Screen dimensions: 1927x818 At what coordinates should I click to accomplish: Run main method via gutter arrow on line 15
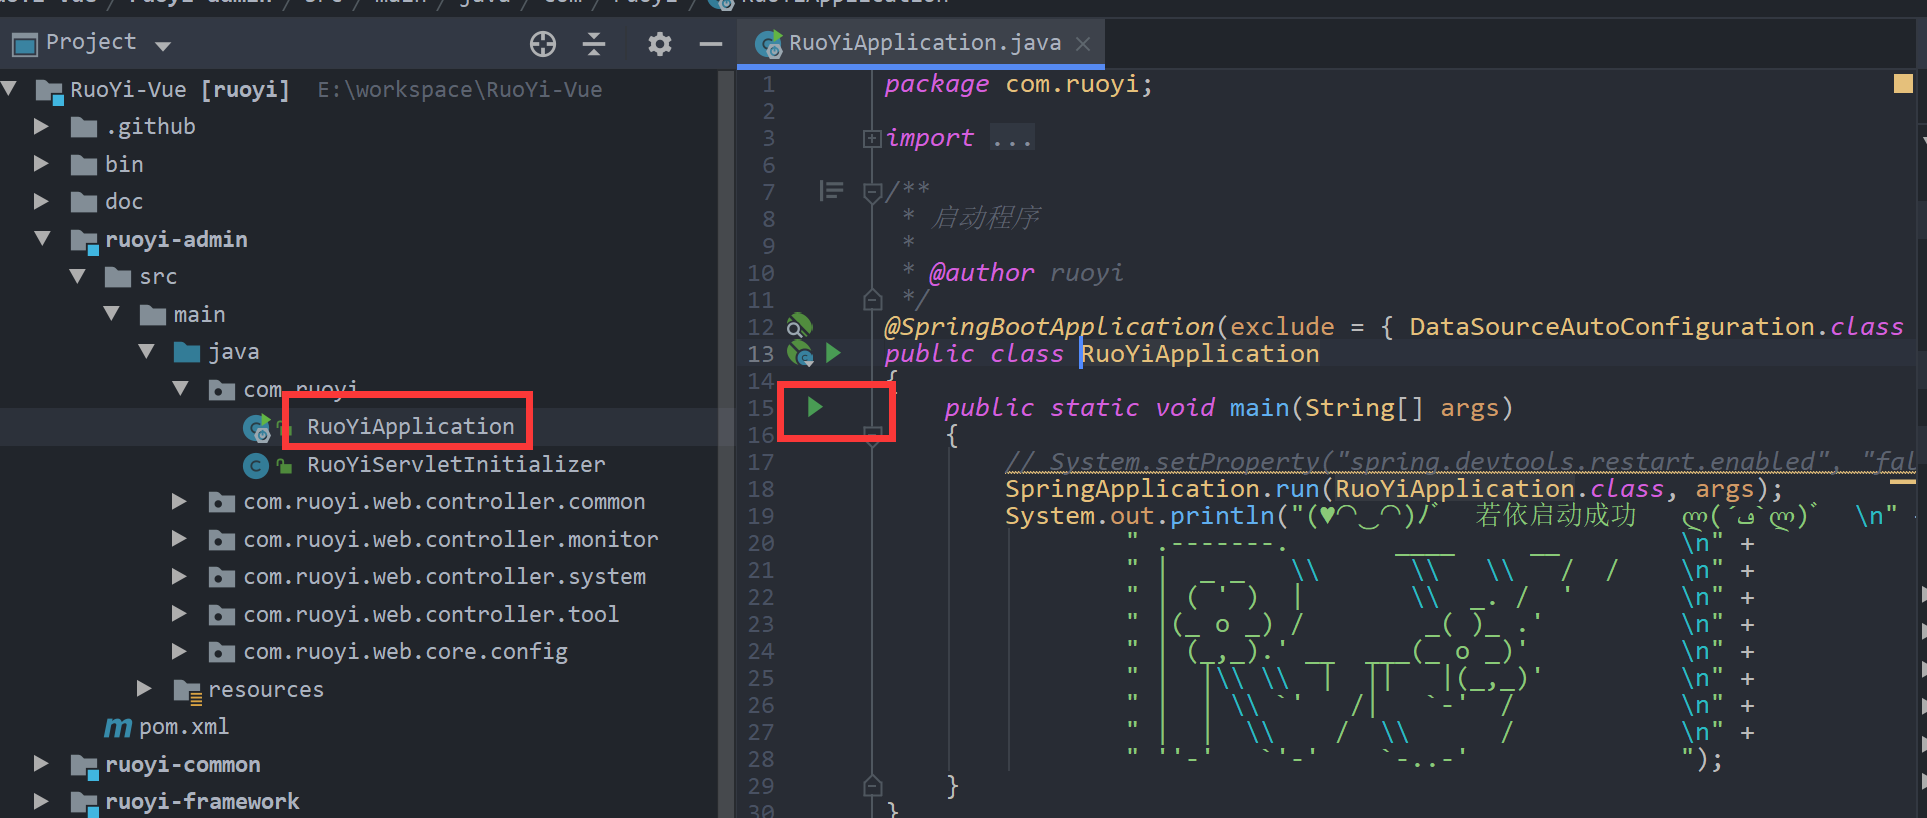tap(815, 407)
